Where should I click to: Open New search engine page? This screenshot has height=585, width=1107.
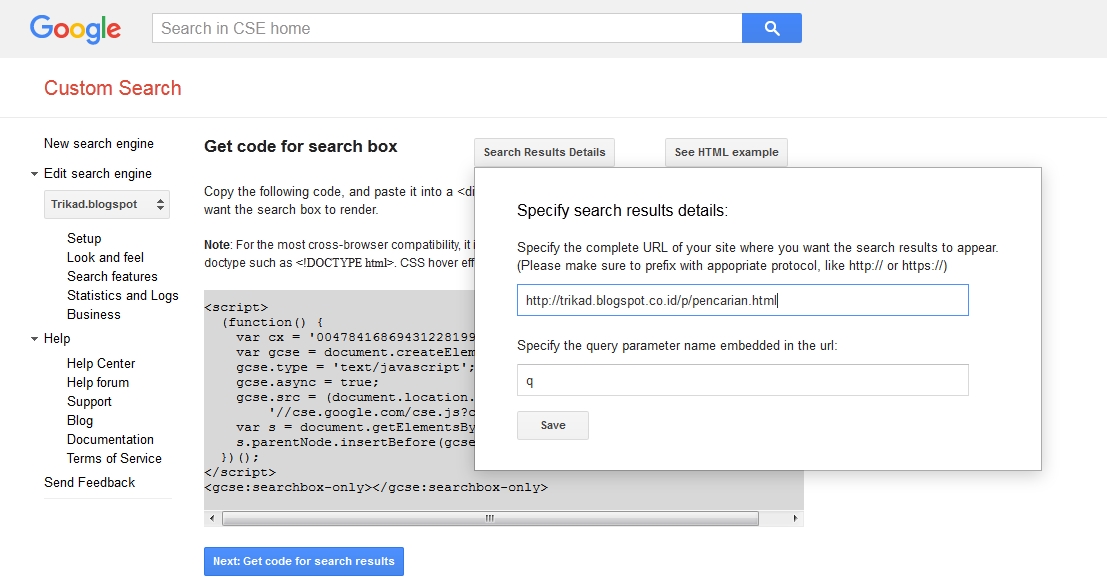coord(99,144)
